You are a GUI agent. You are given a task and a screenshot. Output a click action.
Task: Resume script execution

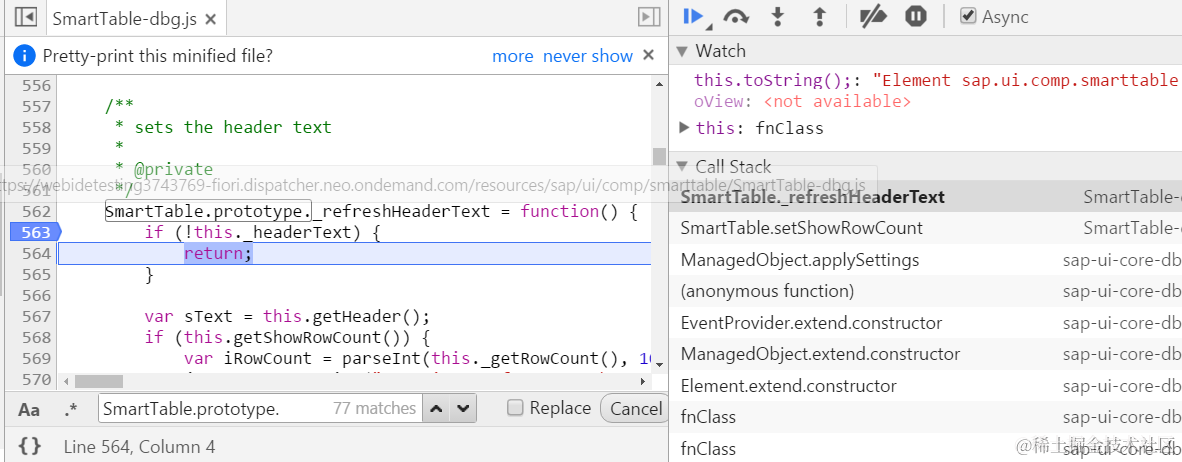[693, 17]
